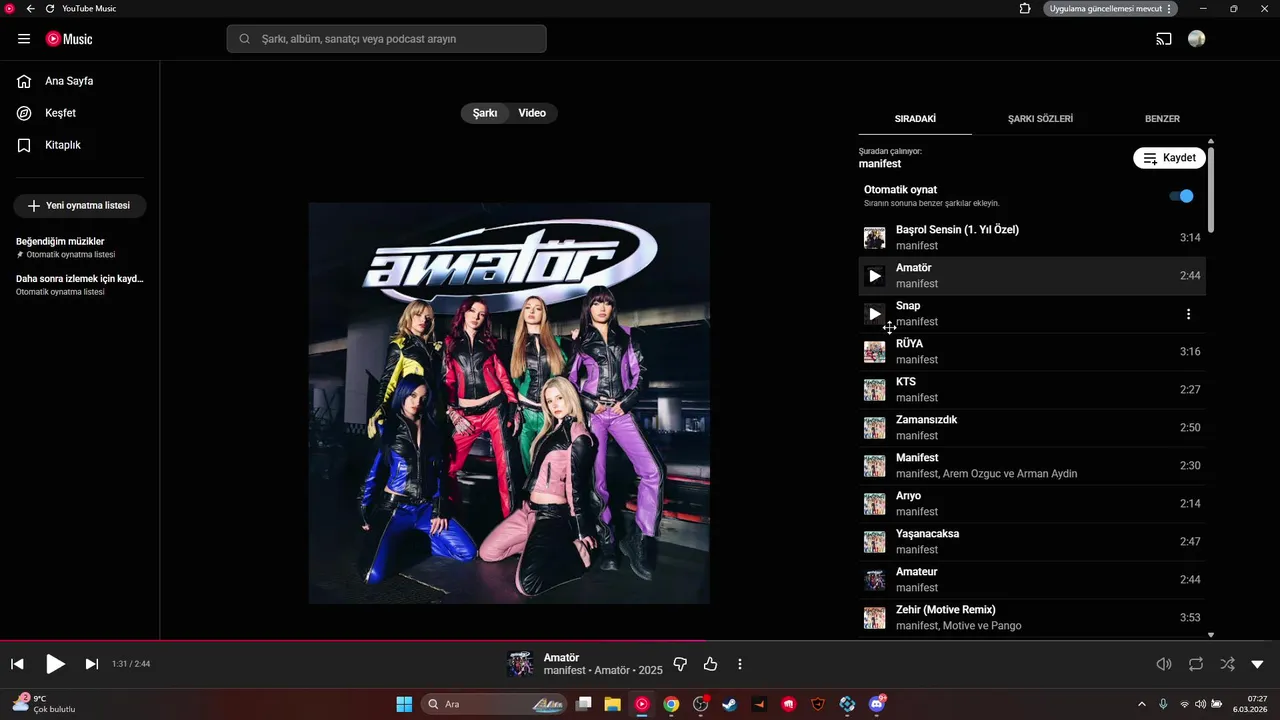Click the Amateur album thumbnail
Viewport: 1280px width, 720px height.
point(875,580)
